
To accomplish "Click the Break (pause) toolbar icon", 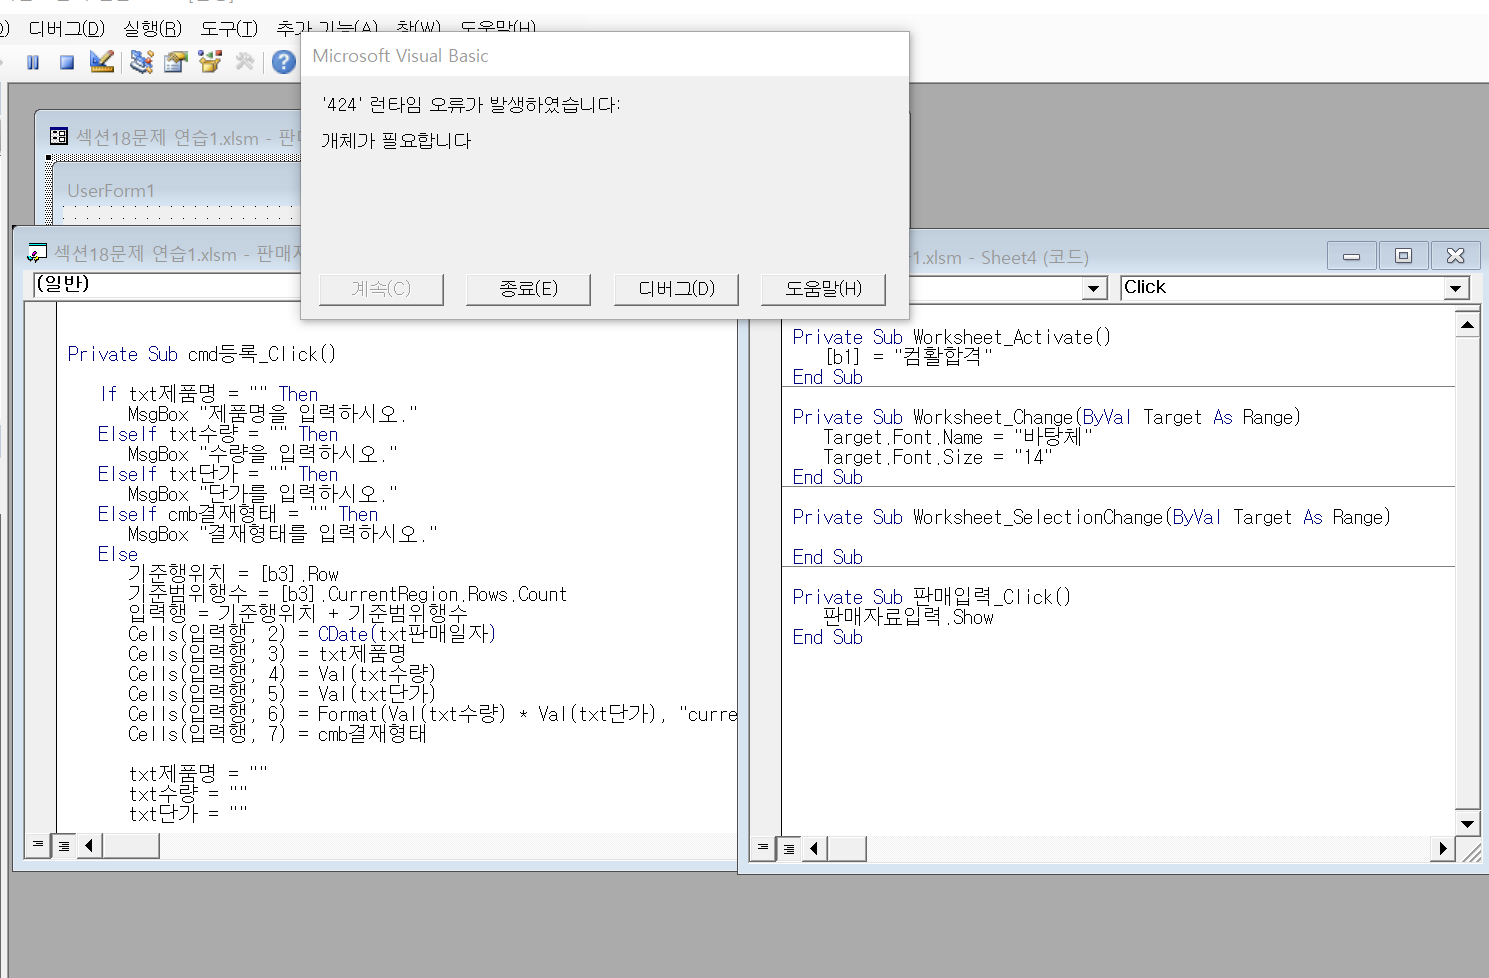I will point(33,62).
